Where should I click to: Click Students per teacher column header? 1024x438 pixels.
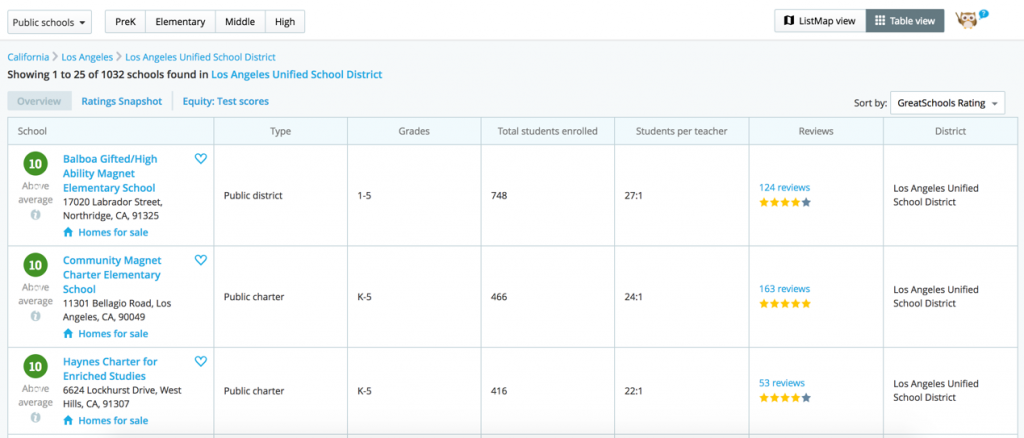point(682,131)
